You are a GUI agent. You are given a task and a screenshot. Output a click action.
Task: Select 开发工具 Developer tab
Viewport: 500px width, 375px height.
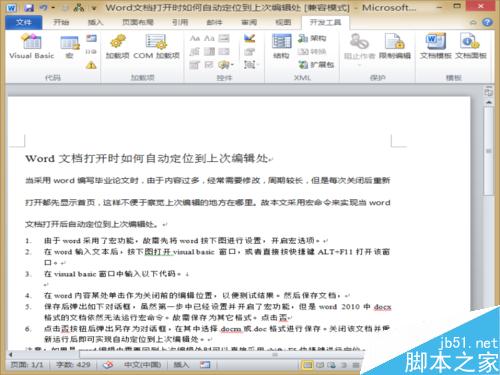tap(325, 22)
